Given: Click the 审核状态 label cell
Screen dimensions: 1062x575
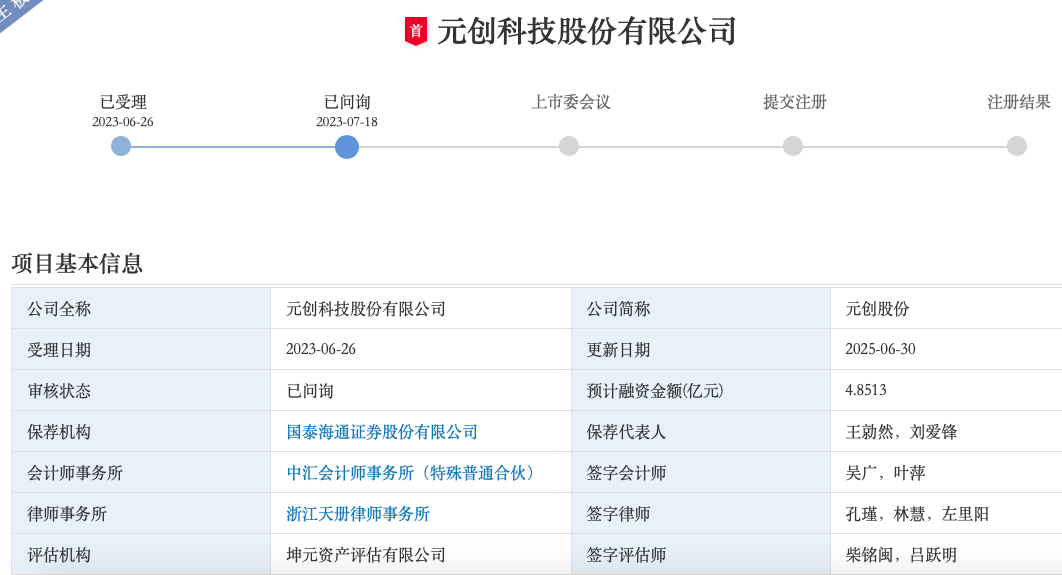Looking at the screenshot, I should click(141, 391).
